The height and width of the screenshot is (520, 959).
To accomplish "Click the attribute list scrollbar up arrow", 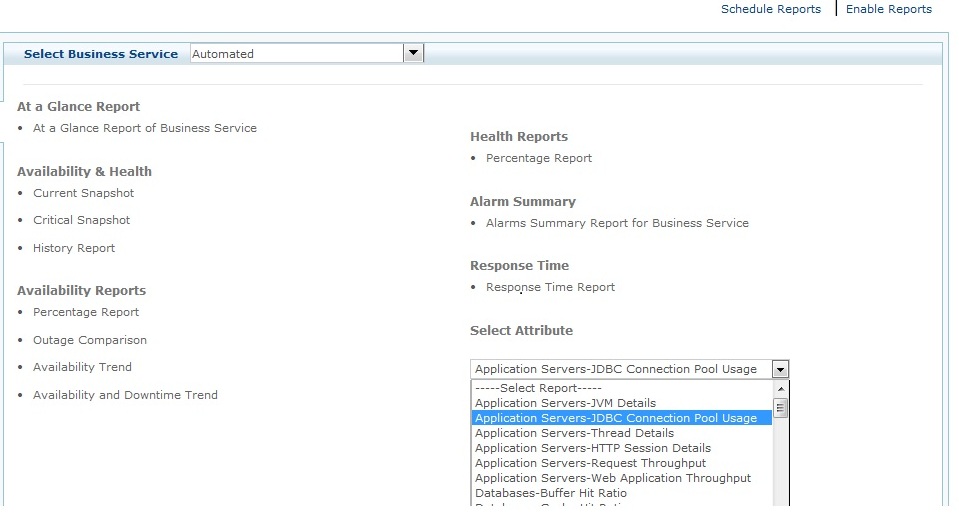I will point(781,389).
